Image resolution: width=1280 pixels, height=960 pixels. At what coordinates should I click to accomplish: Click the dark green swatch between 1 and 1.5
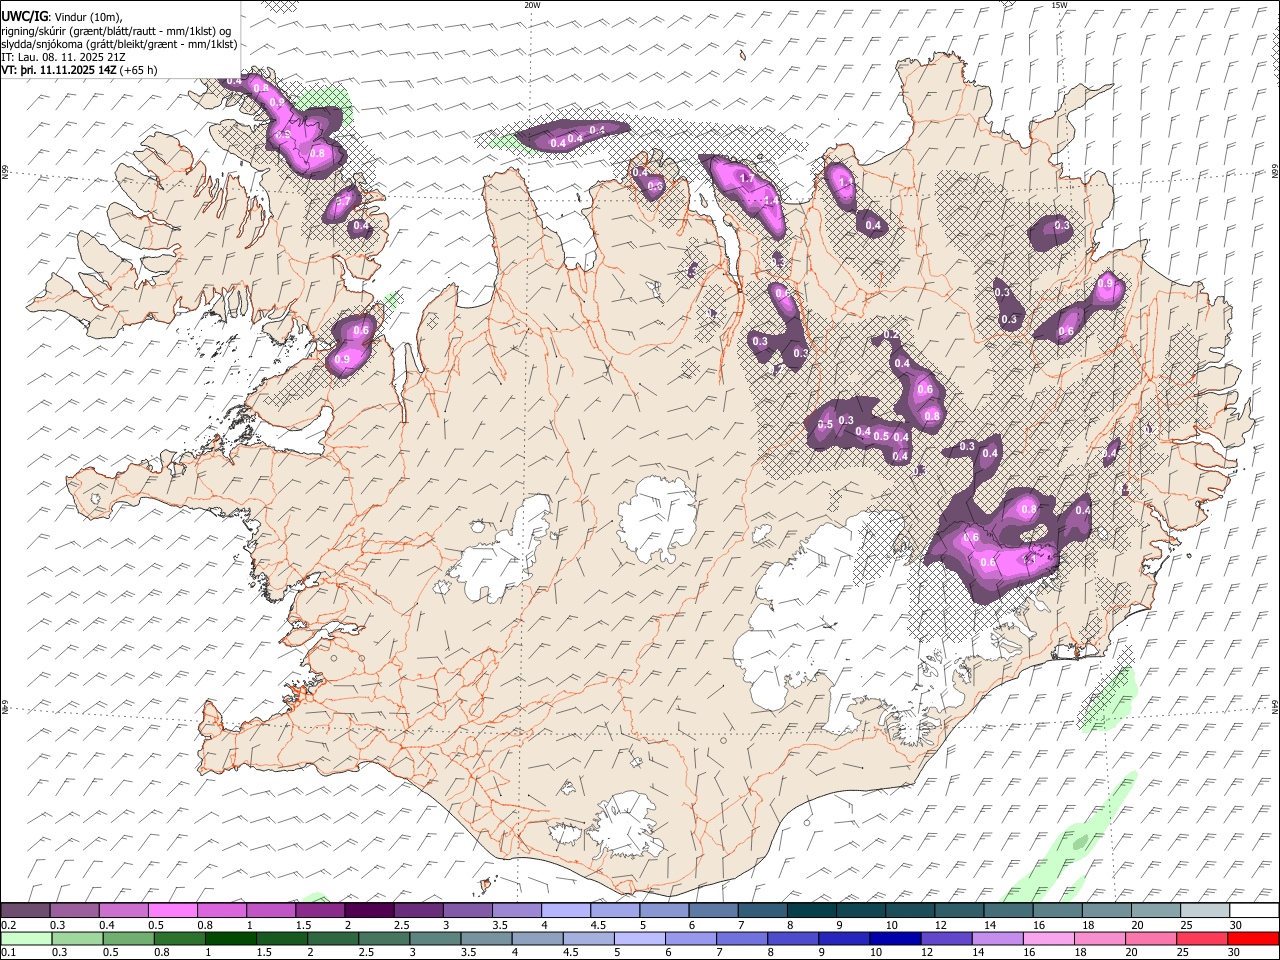[x=229, y=939]
